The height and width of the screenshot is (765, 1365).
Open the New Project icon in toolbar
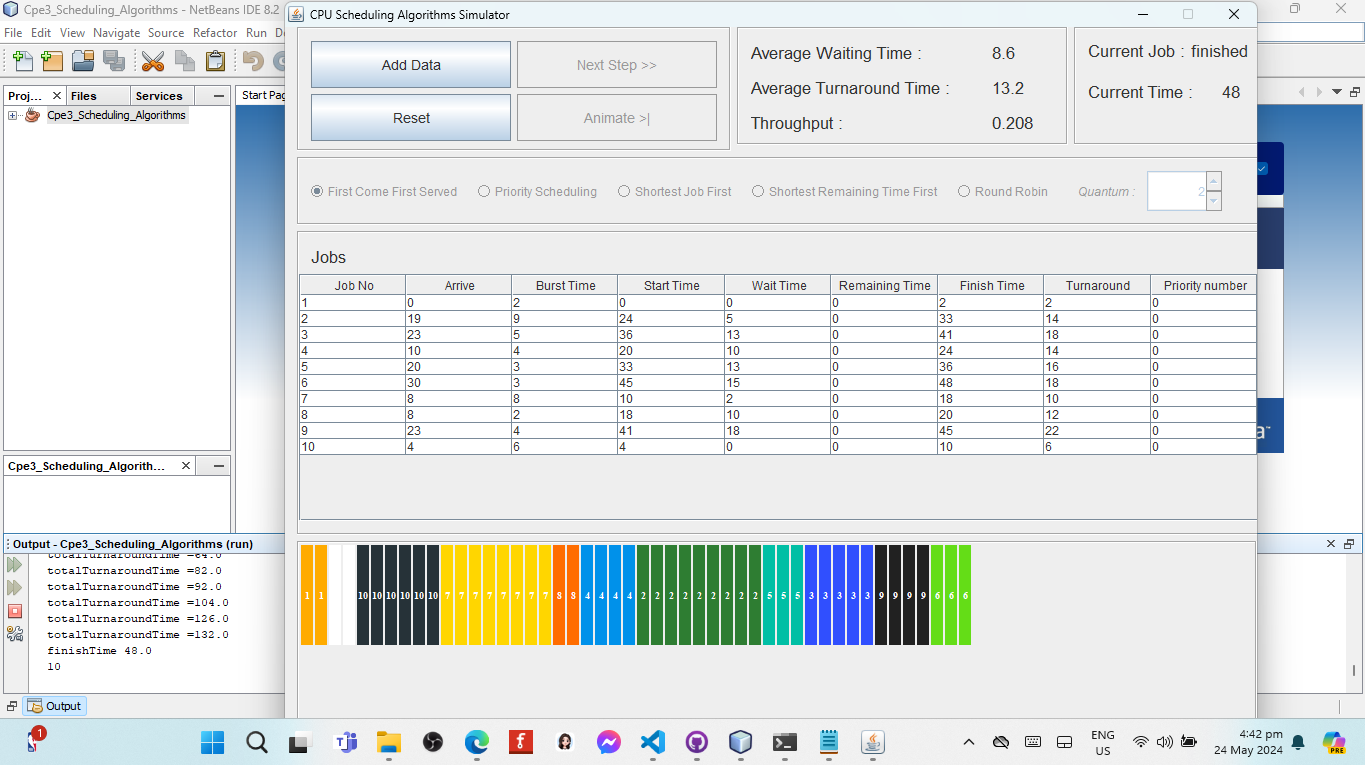pyautogui.click(x=51, y=61)
